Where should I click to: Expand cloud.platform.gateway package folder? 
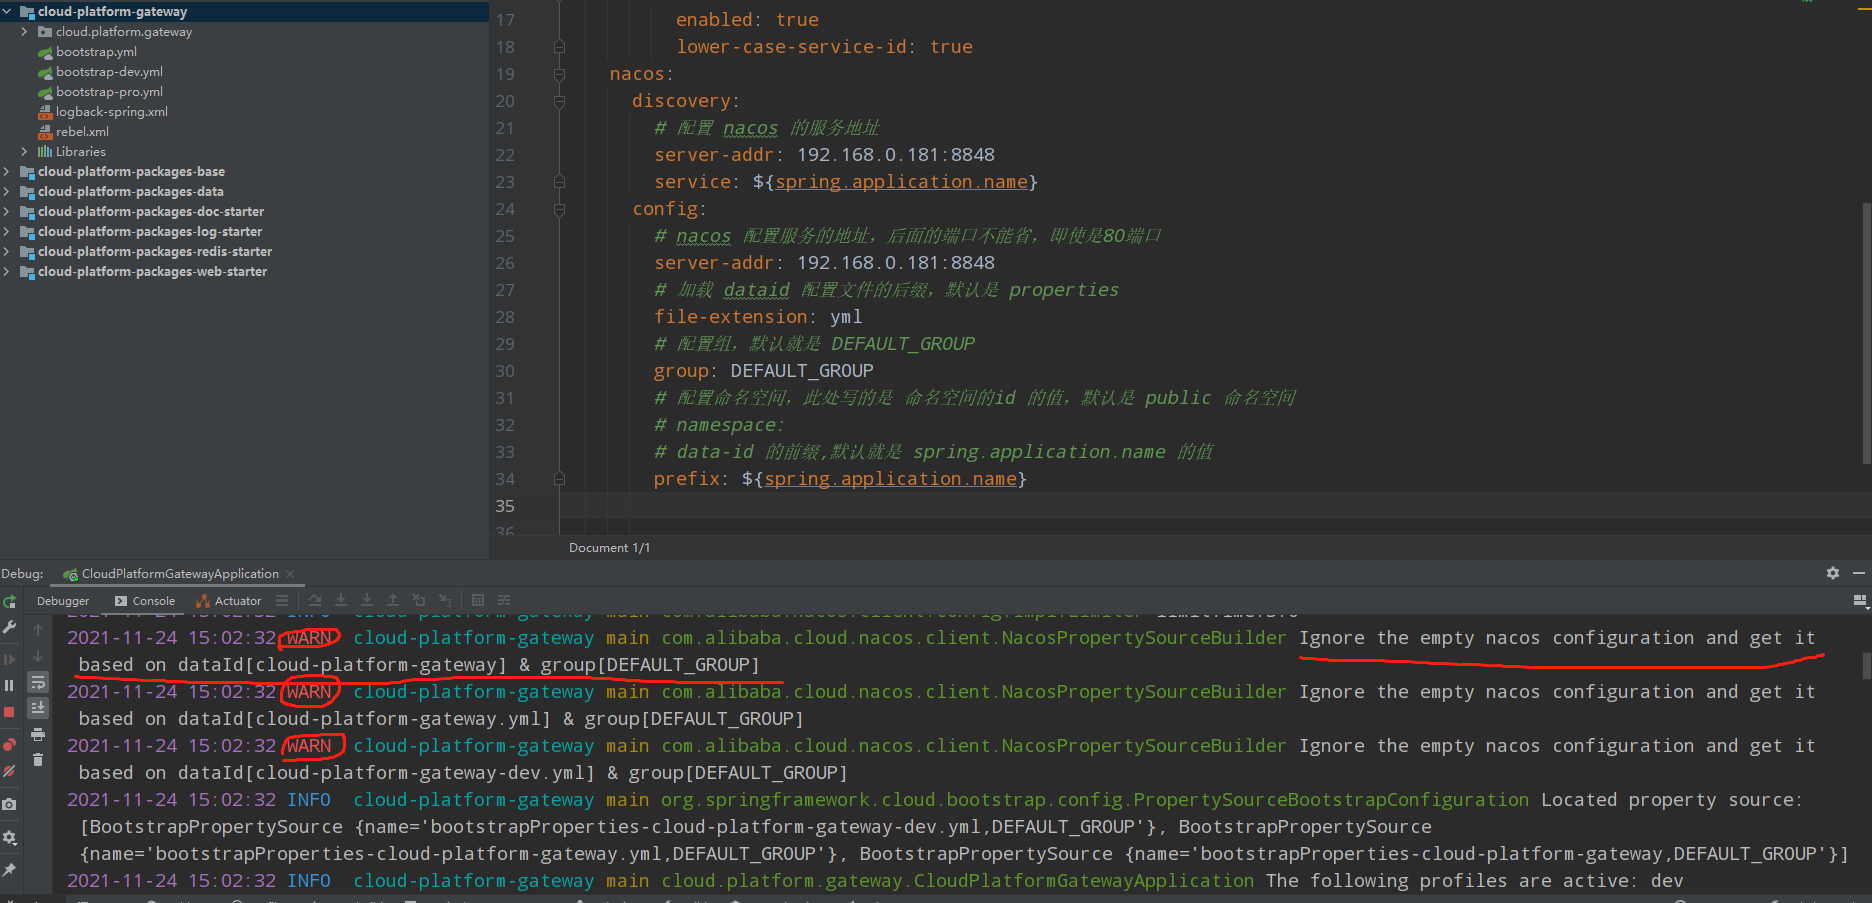pos(24,32)
